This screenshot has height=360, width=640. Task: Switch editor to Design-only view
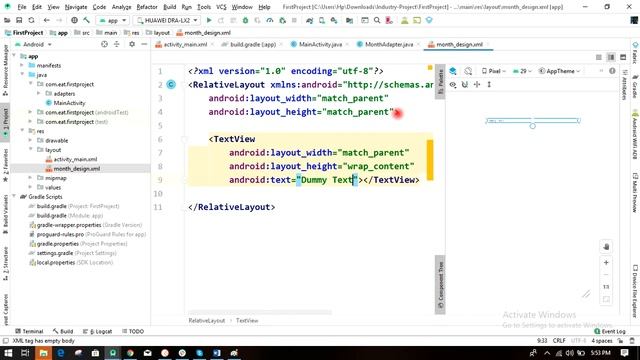[x=623, y=58]
